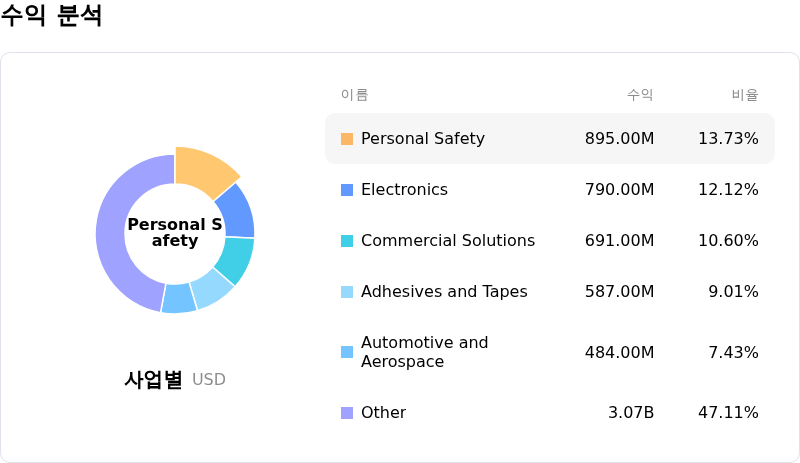Select the Adhesives and Tapes row name
The width and height of the screenshot is (800, 463).
[444, 292]
